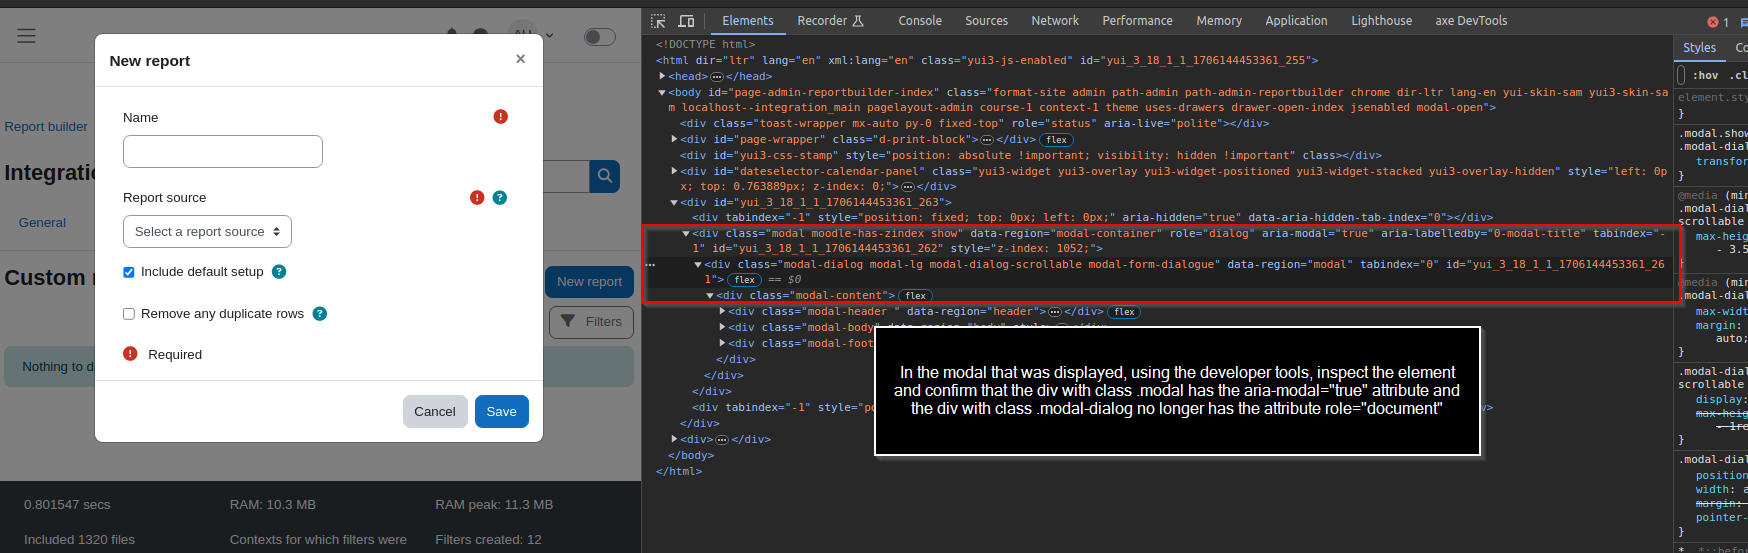Viewport: 1748px width, 553px height.
Task: Open the Network tab
Action: [1055, 20]
